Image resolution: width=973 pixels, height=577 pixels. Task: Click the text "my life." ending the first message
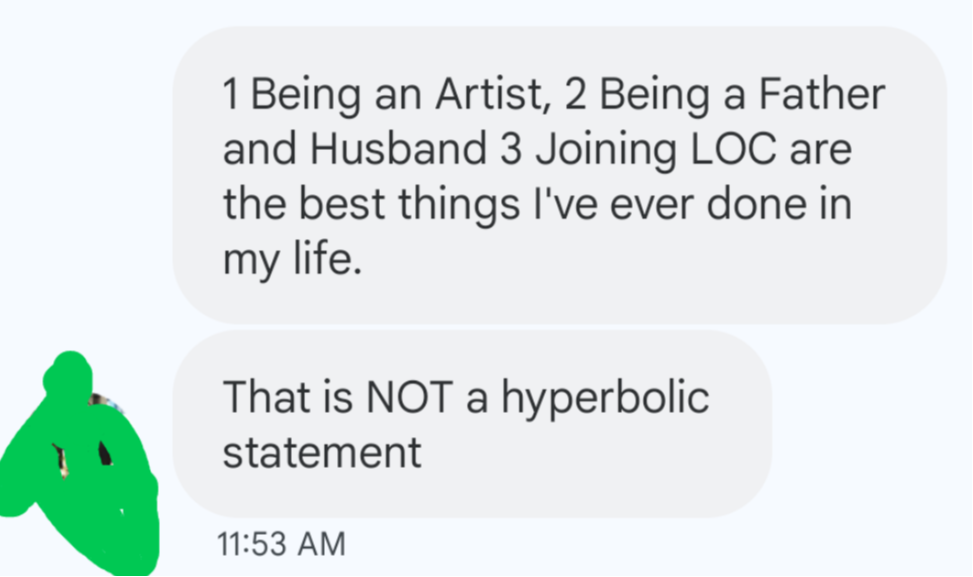288,260
